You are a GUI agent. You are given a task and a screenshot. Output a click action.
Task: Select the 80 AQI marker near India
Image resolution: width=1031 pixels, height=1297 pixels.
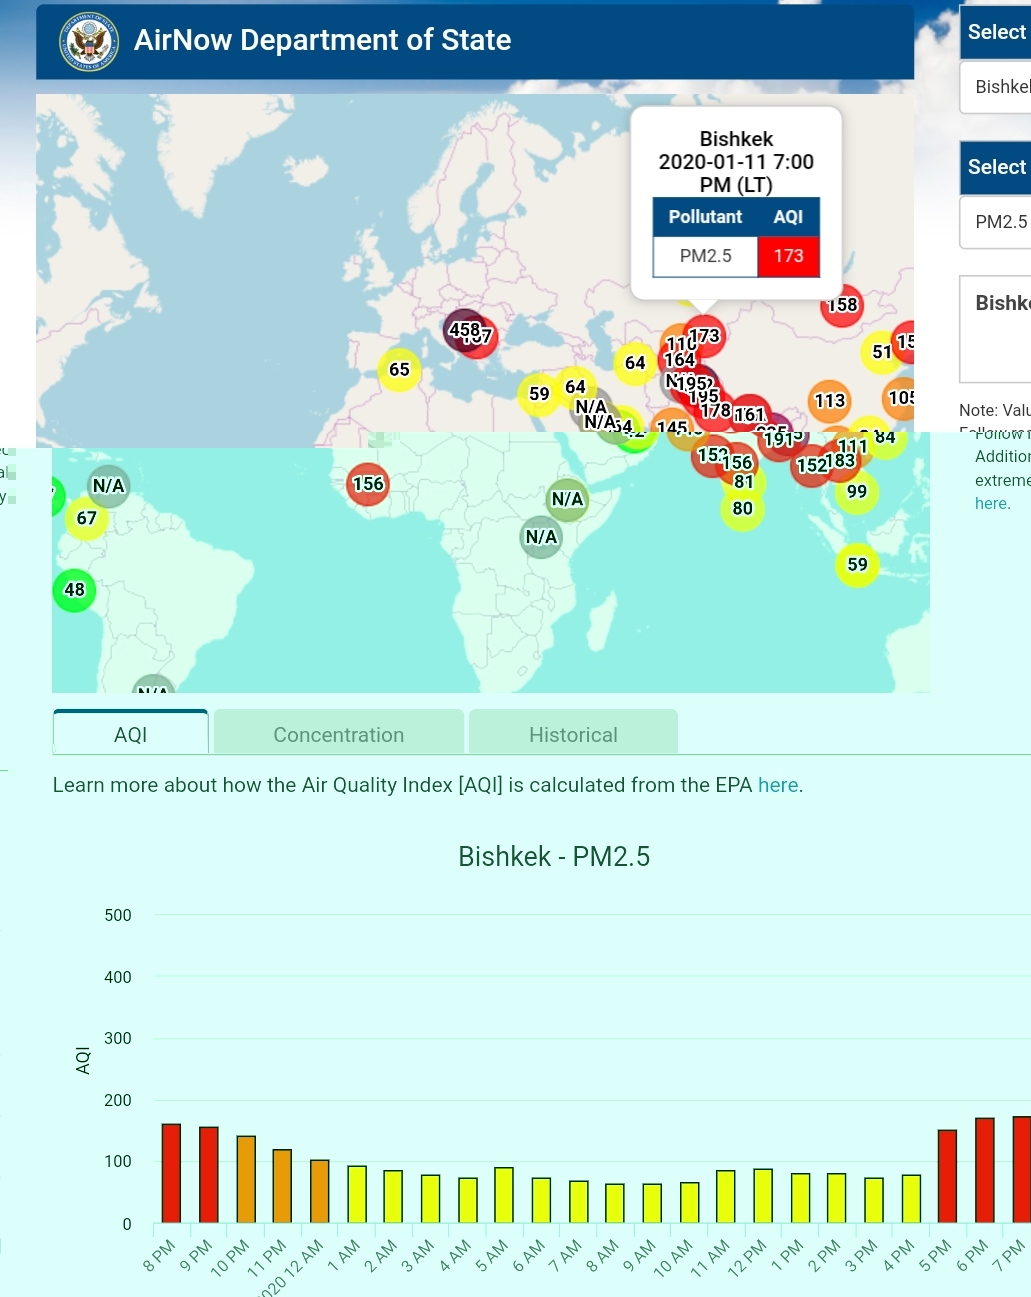742,509
